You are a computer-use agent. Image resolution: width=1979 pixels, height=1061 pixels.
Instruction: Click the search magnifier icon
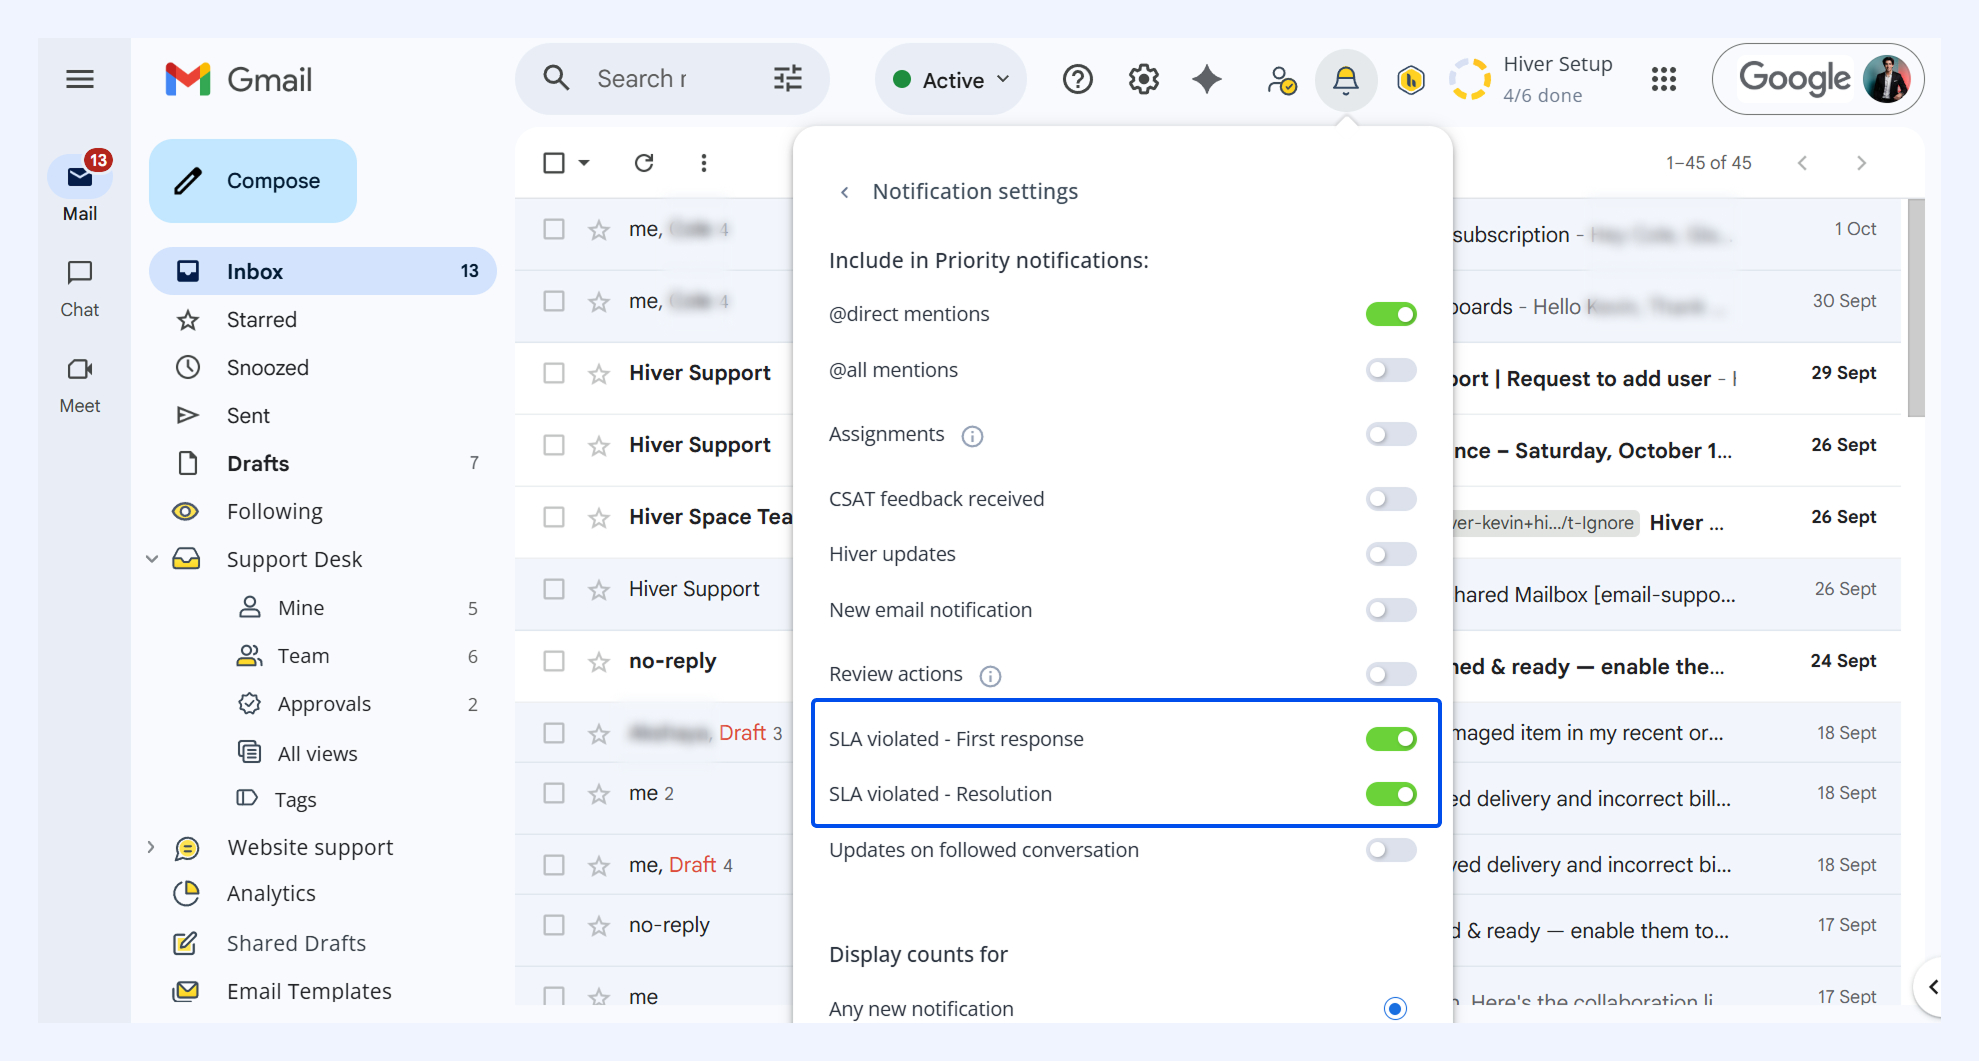pyautogui.click(x=556, y=78)
